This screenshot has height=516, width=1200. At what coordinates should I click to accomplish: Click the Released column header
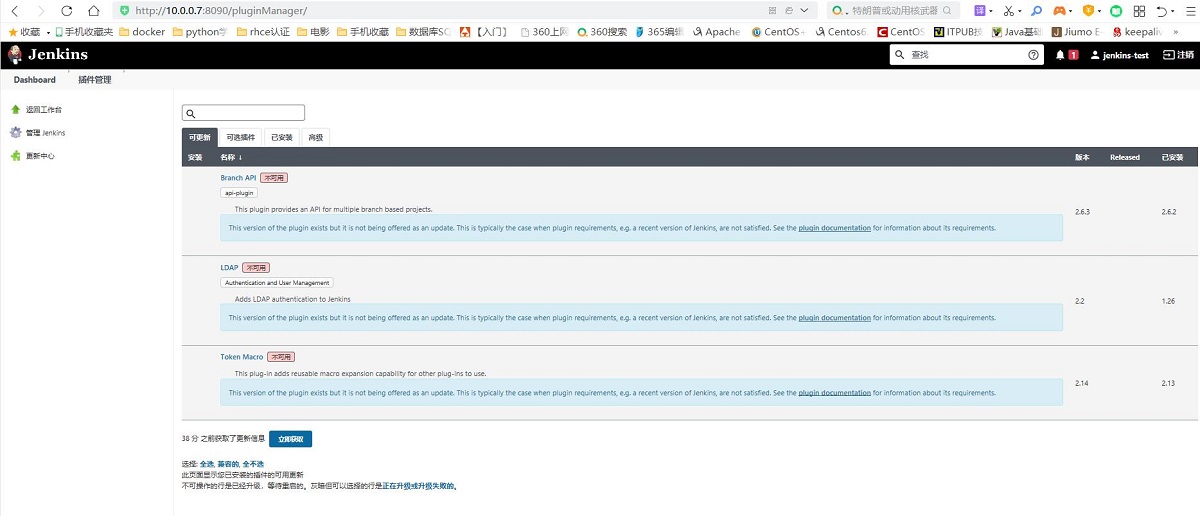point(1124,157)
